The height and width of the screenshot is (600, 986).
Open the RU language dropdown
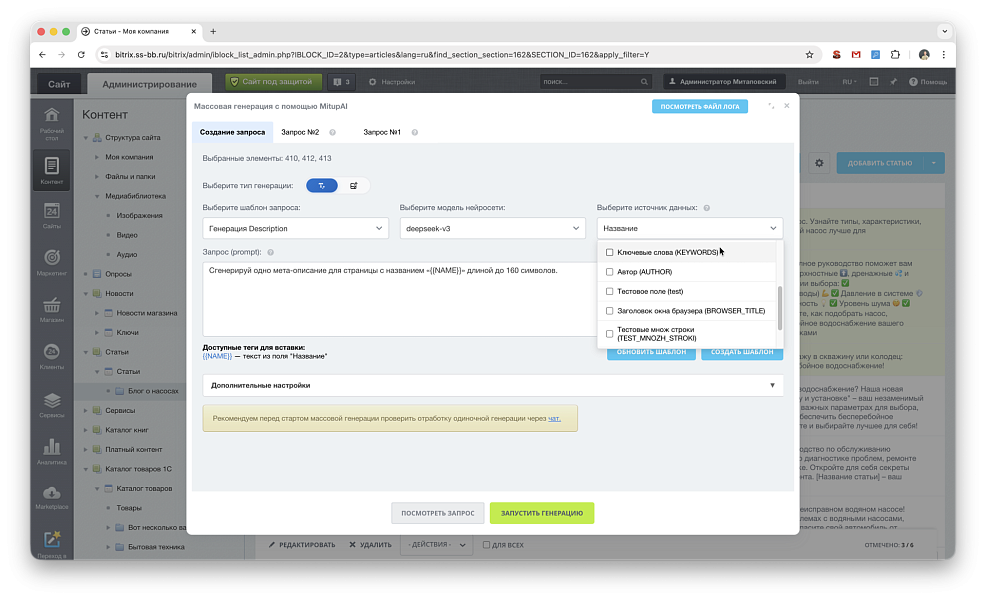(850, 82)
